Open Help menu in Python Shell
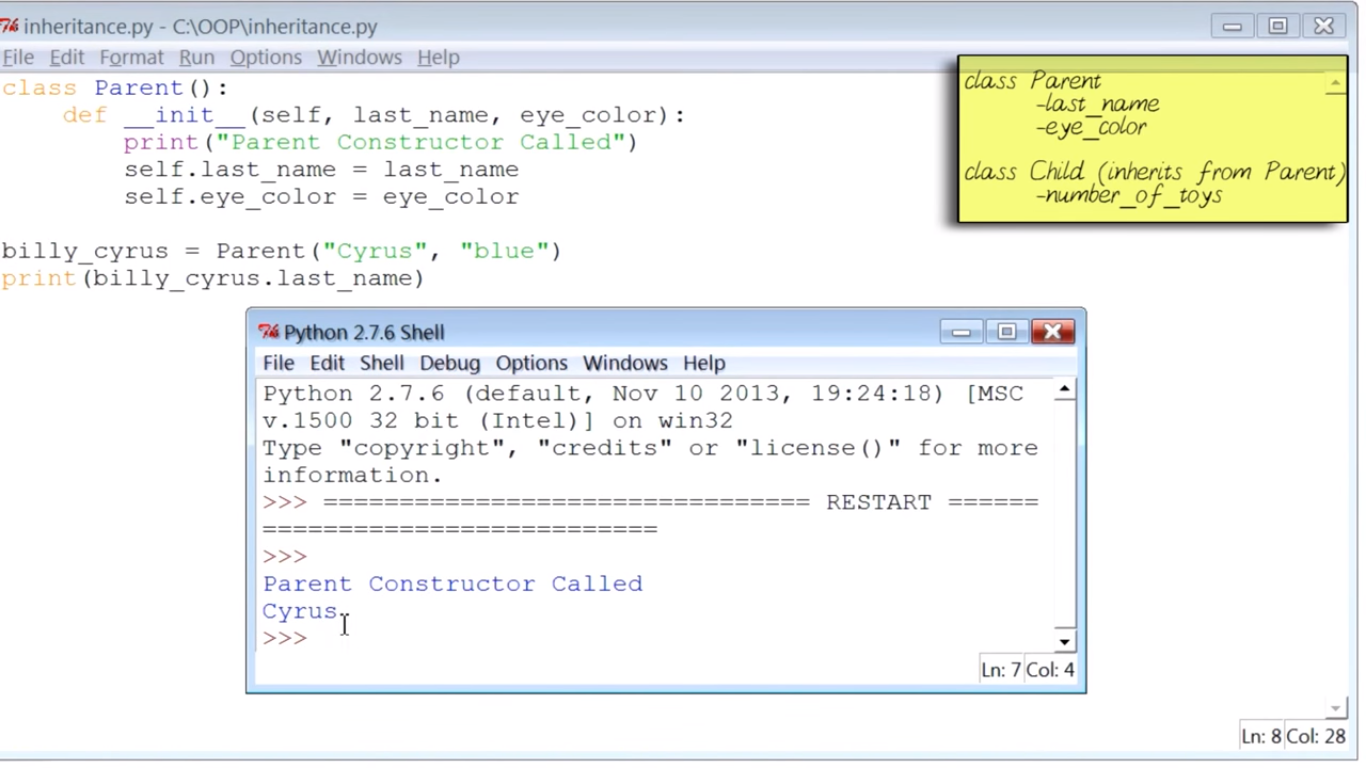Screen dimensions: 1366x768 [x=704, y=363]
